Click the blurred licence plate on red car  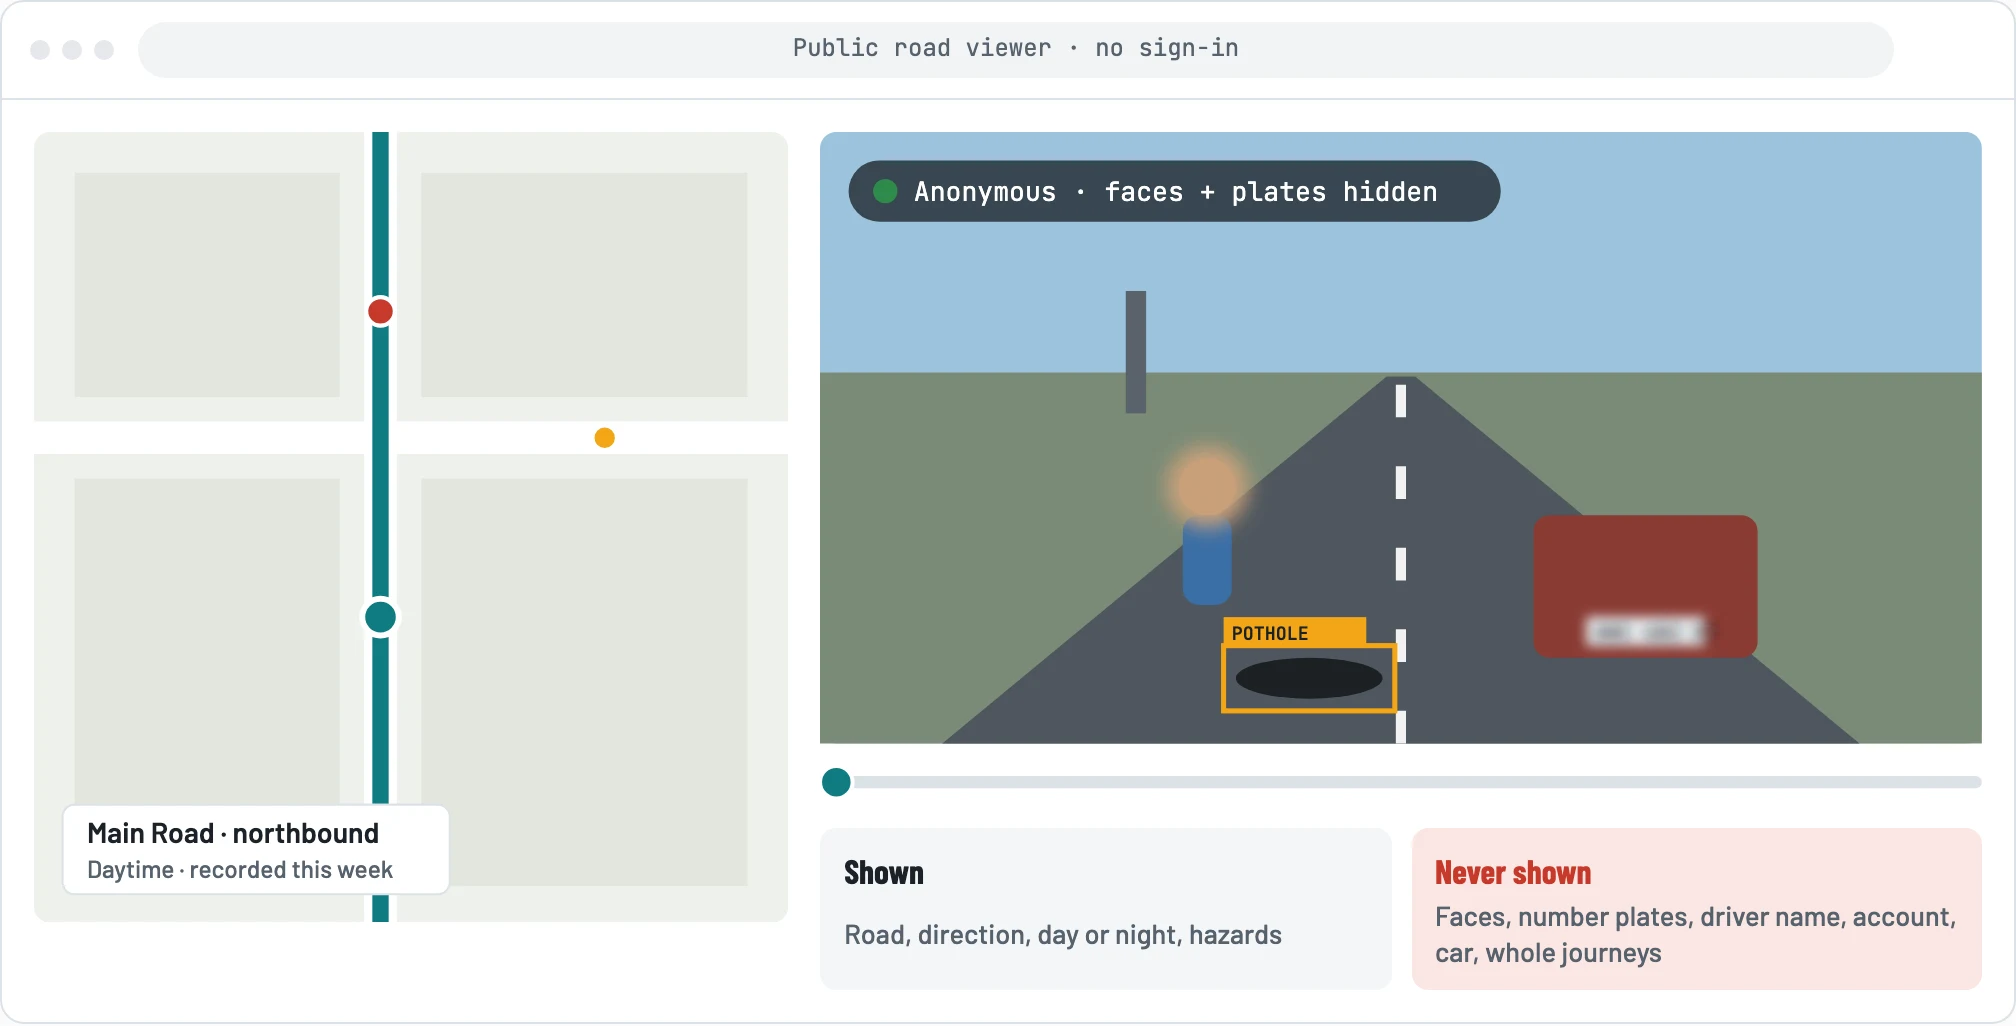(x=1645, y=632)
